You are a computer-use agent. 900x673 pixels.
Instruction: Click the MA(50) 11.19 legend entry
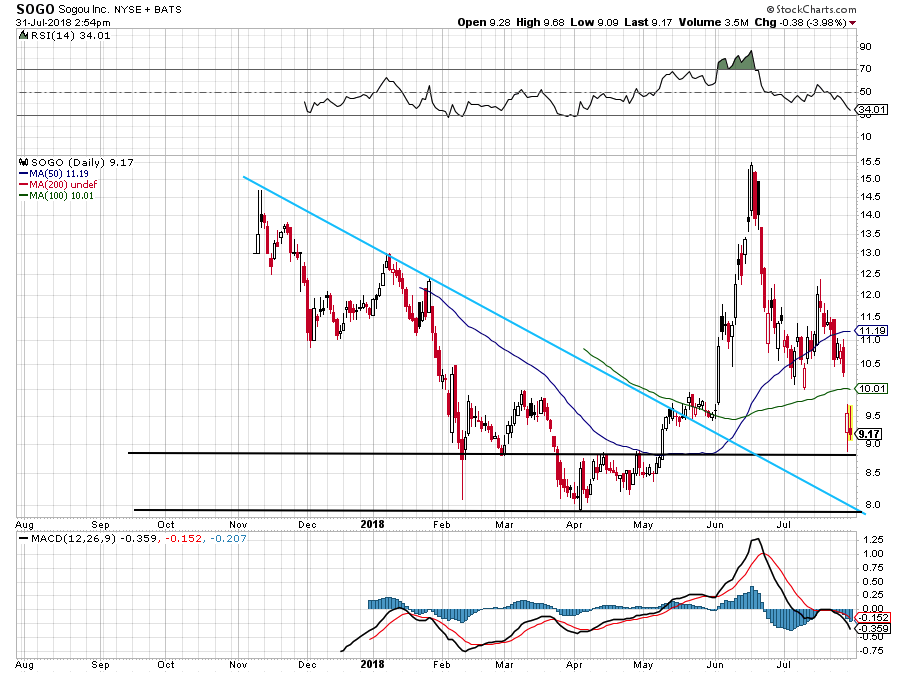click(54, 173)
